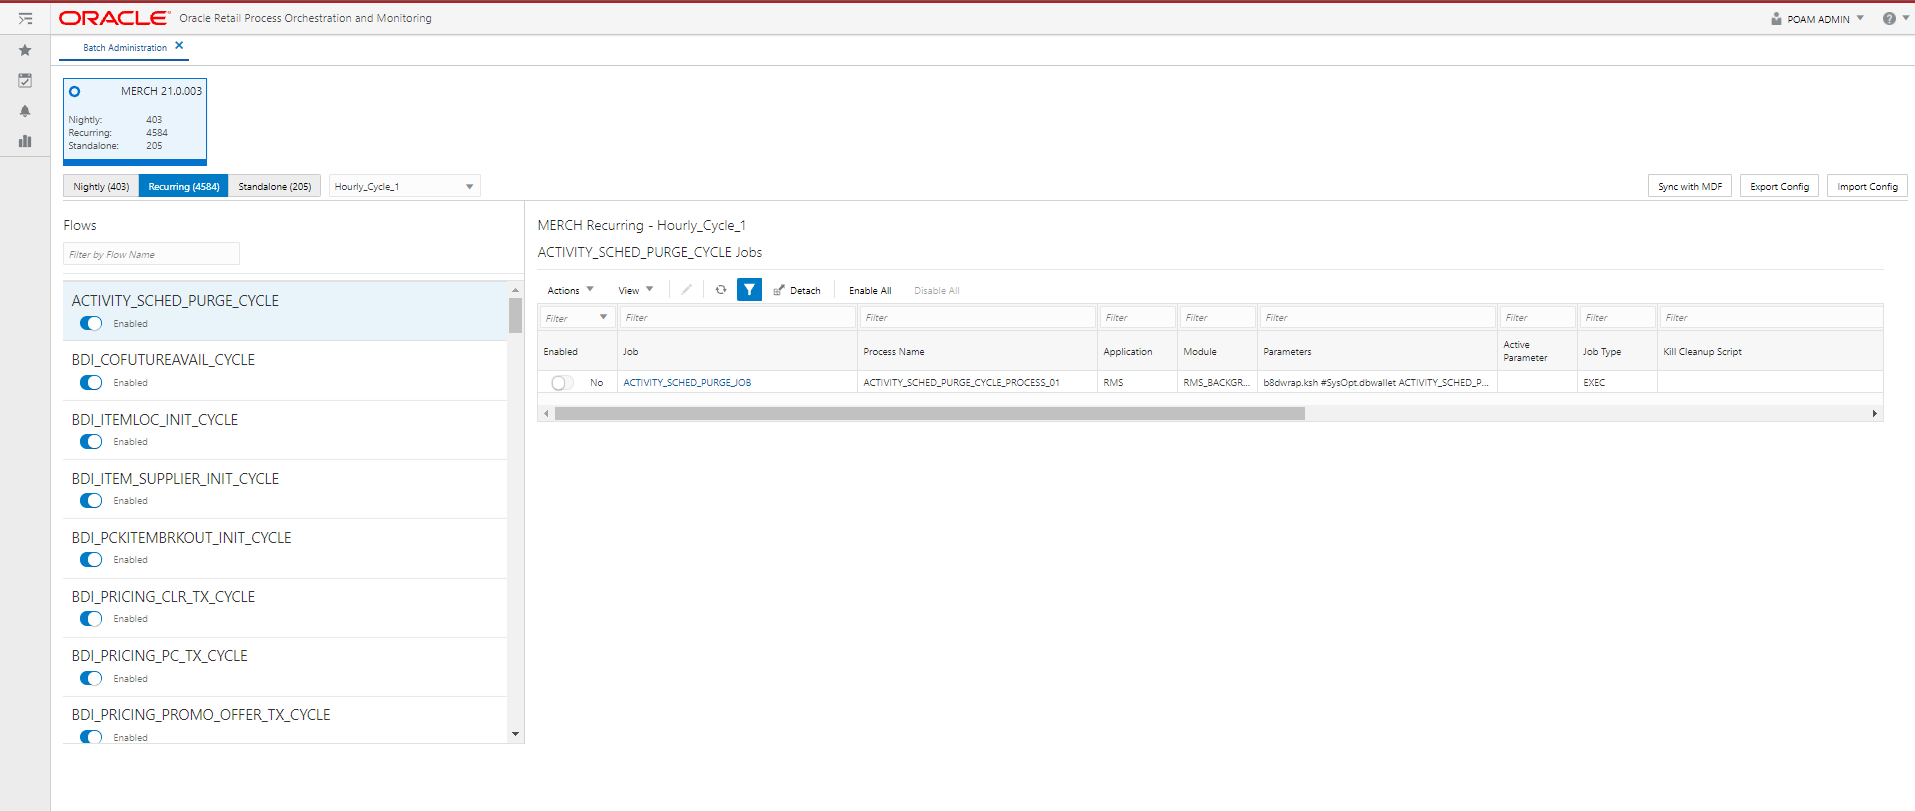Viewport: 1915px width, 811px height.
Task: Toggle the filter funnel icon
Action: point(749,290)
